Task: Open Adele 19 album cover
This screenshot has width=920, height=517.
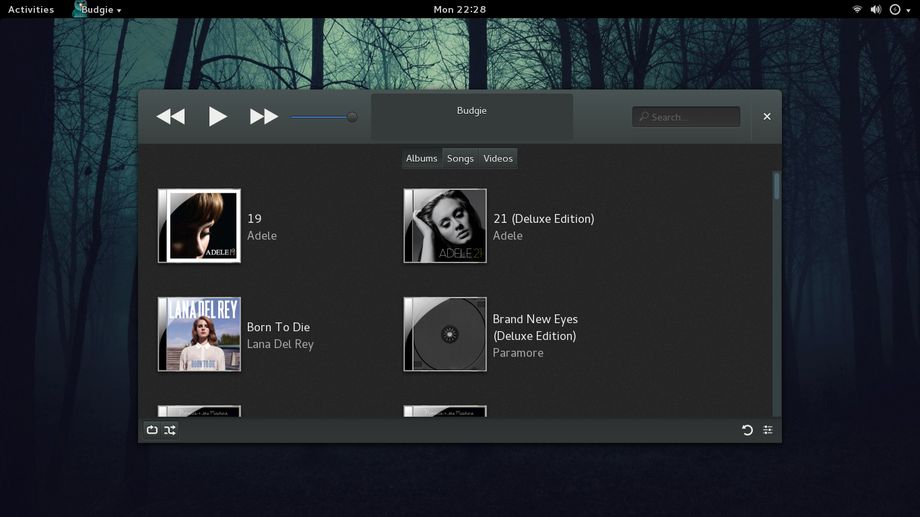Action: pyautogui.click(x=199, y=226)
